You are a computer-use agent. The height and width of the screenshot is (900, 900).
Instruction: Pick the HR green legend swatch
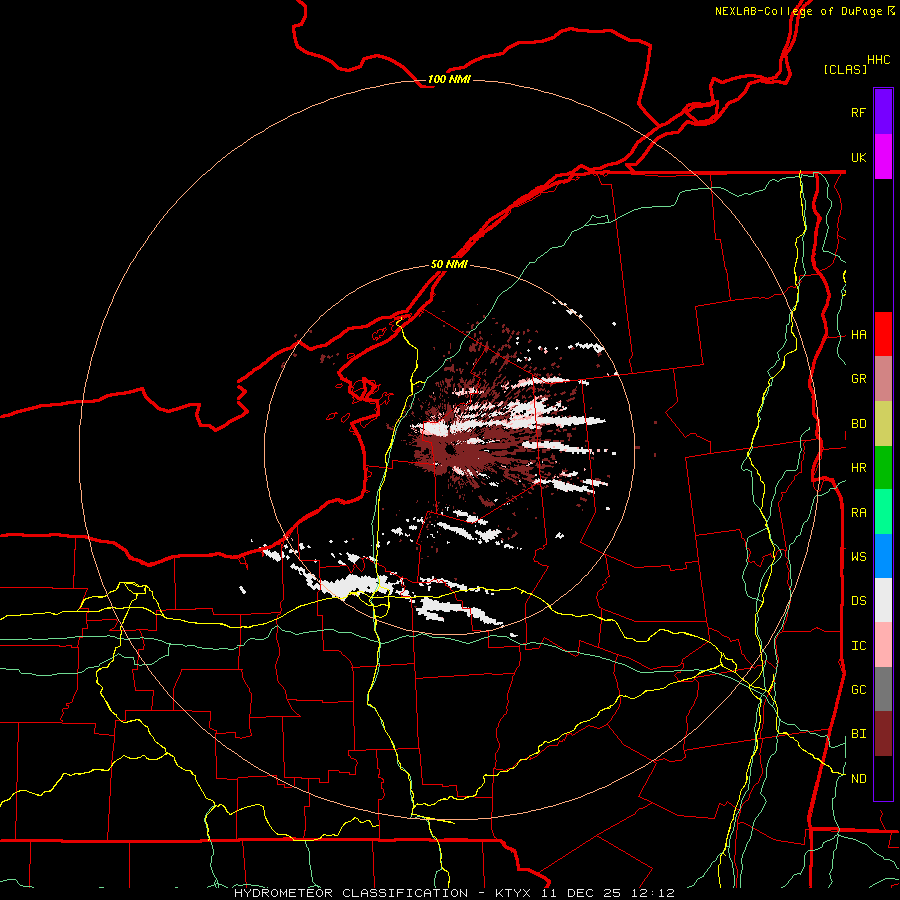tap(883, 467)
